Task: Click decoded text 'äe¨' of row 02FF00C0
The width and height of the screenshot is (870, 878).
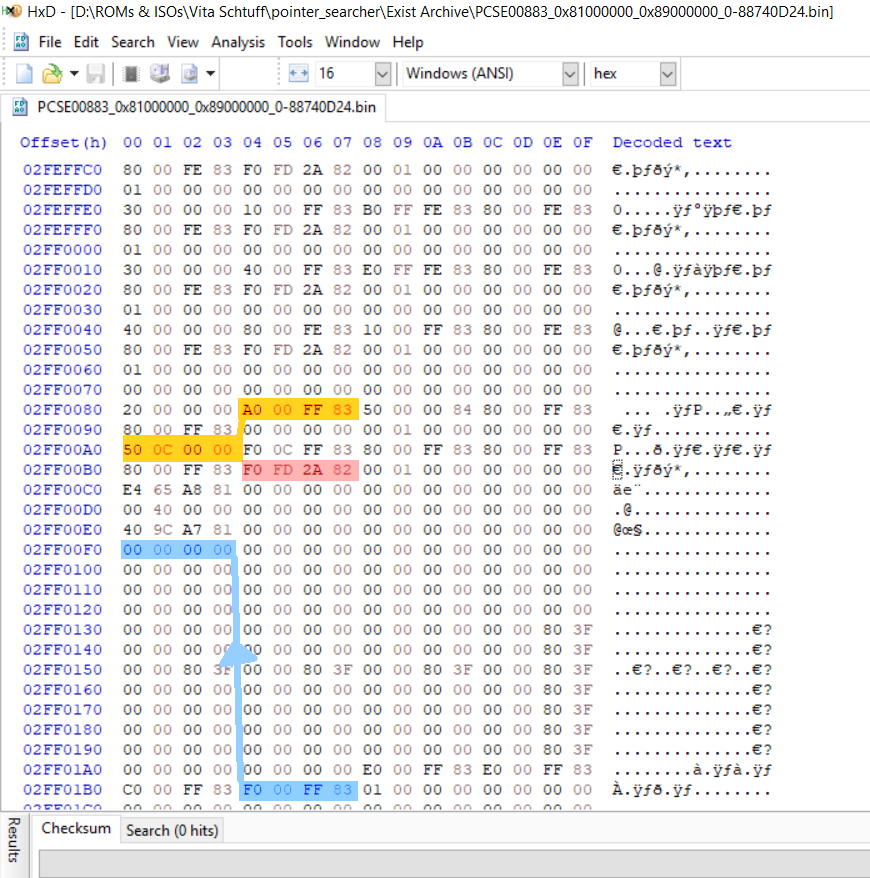Action: pos(627,490)
